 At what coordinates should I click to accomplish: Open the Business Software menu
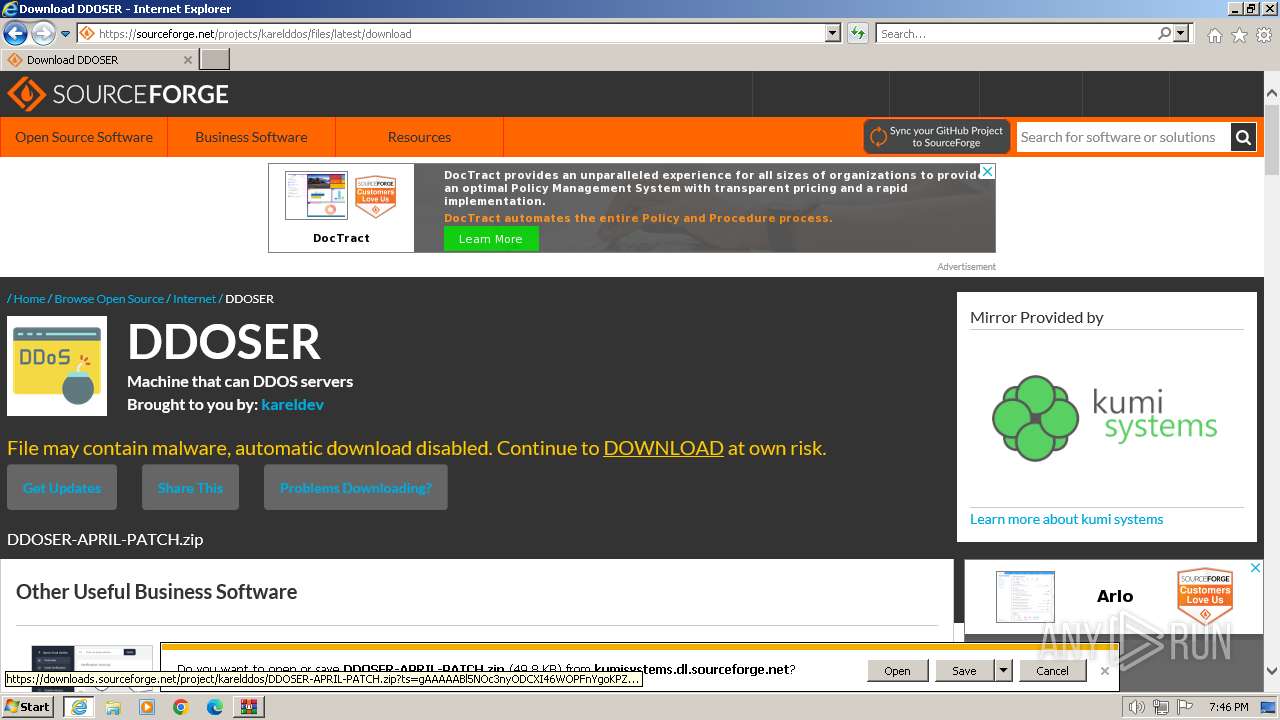(251, 137)
